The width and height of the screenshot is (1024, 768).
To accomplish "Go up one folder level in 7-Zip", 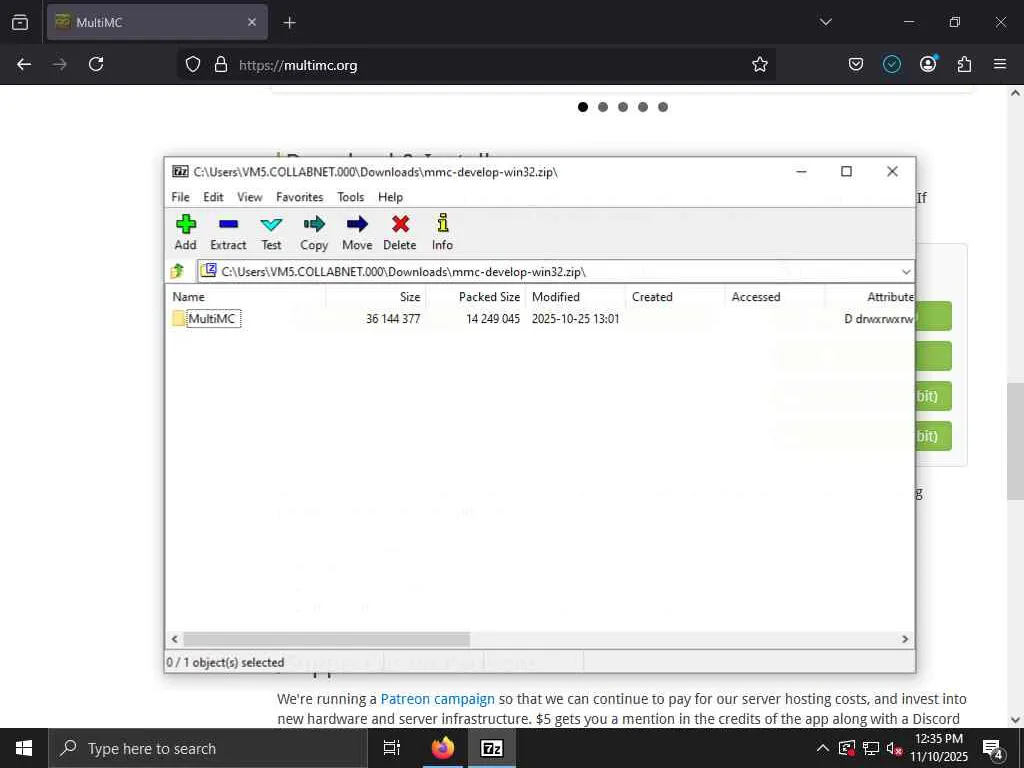I will click(x=177, y=271).
